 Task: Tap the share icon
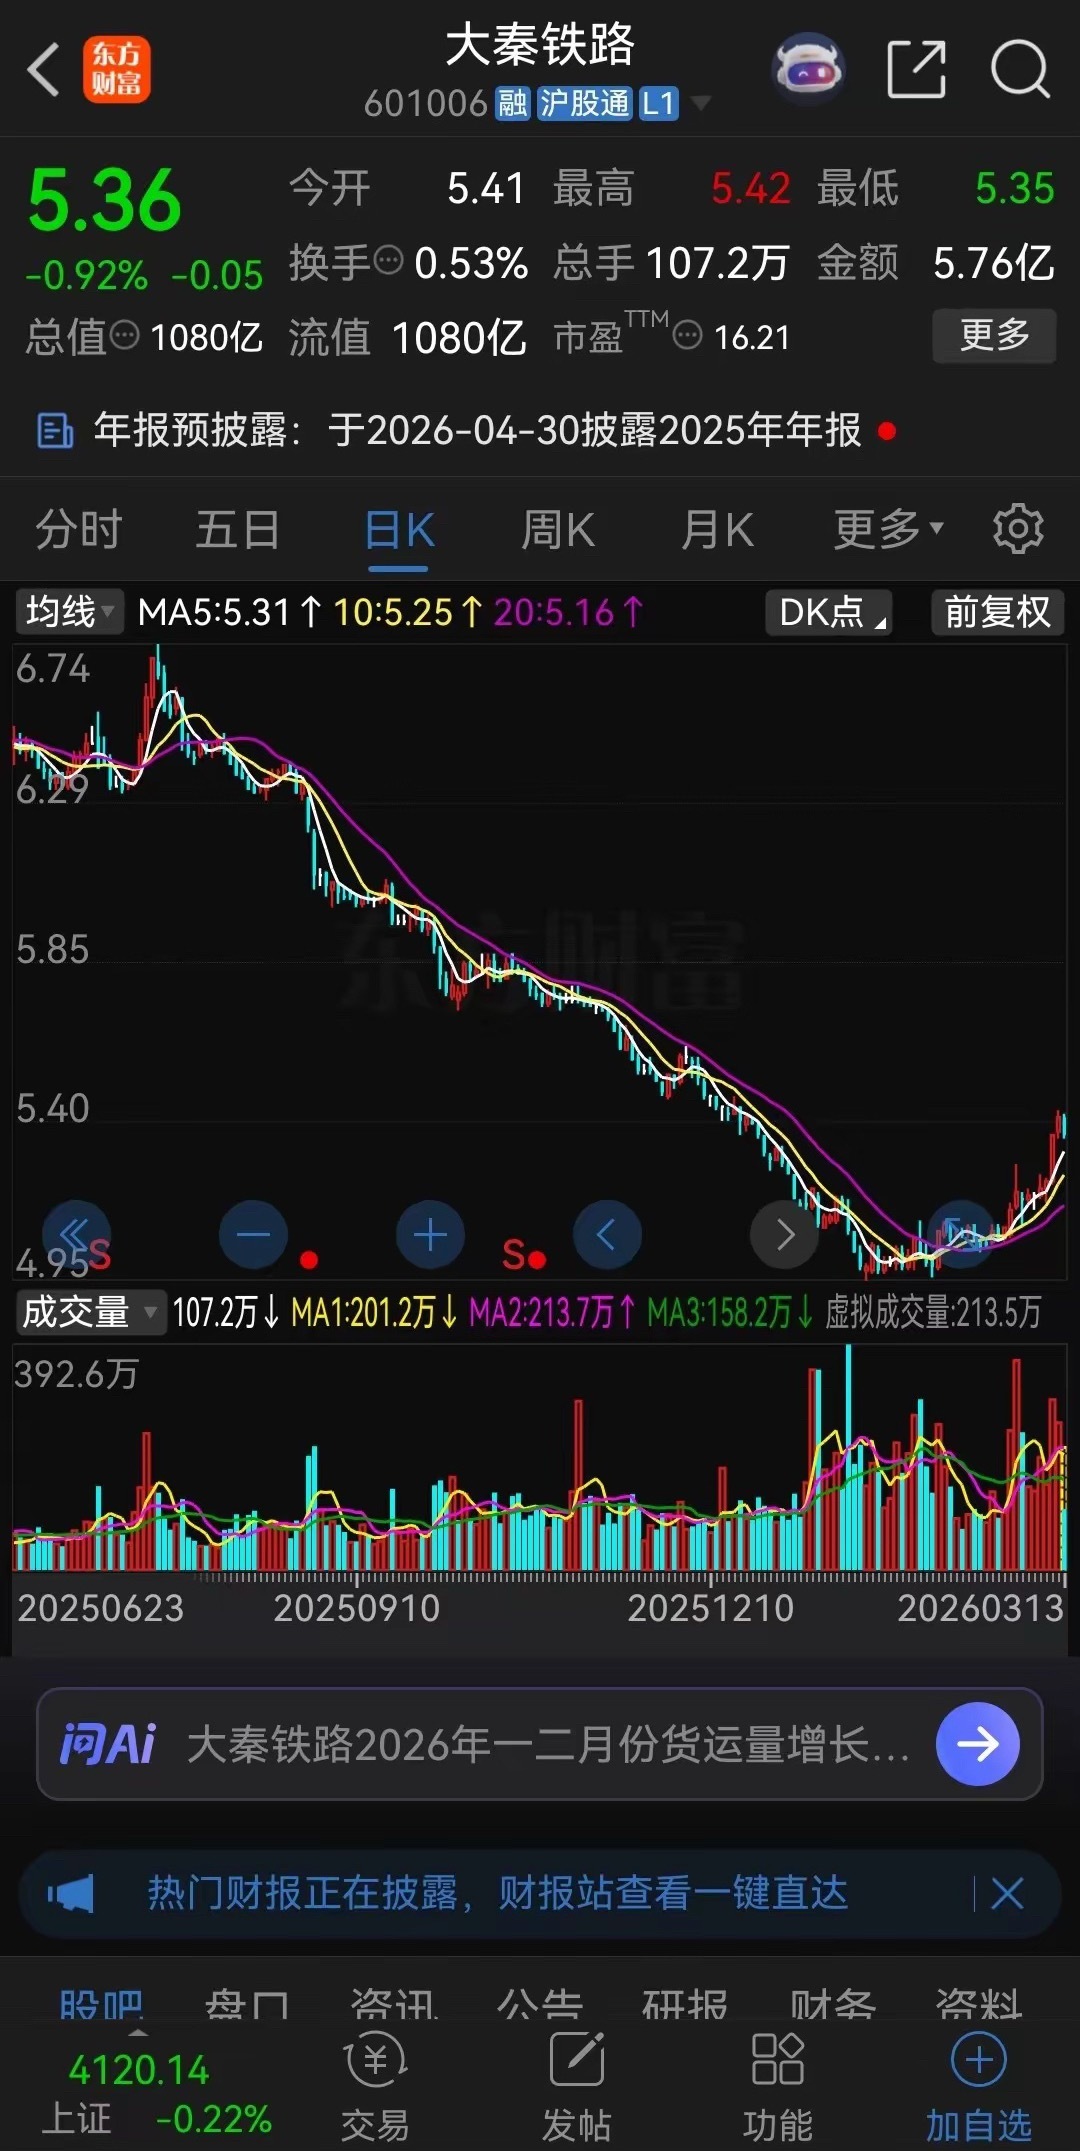916,69
